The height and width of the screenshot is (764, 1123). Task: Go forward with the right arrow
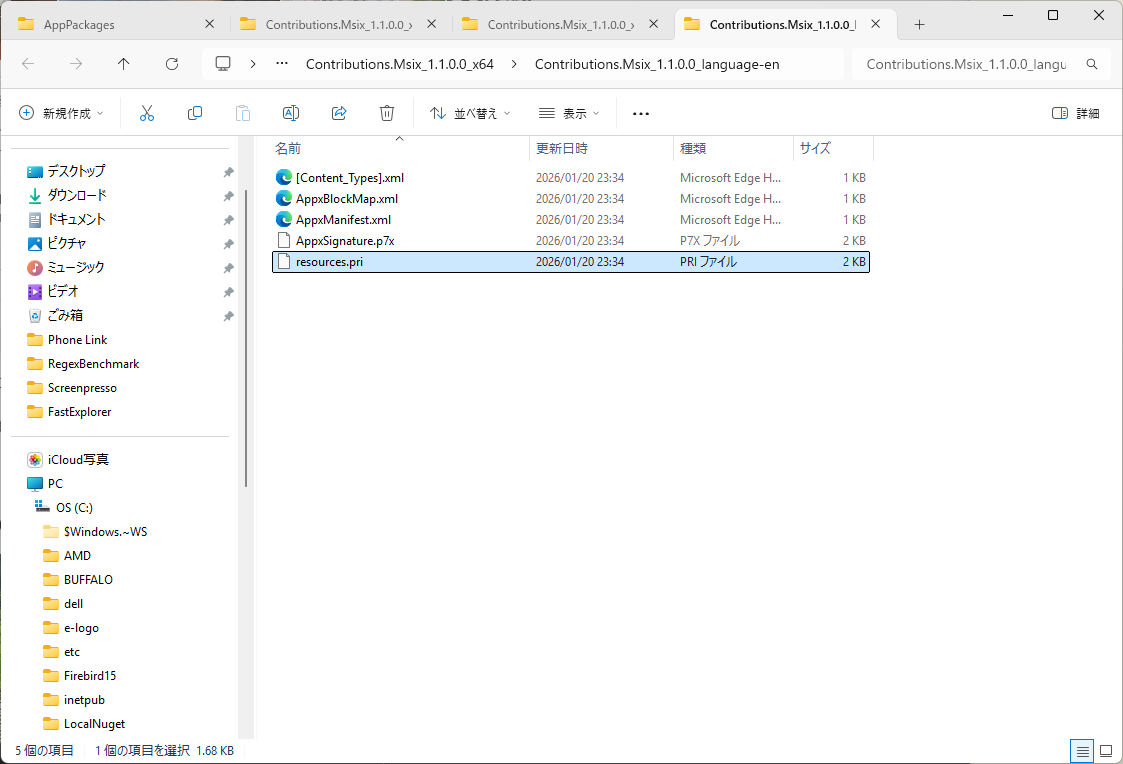pos(76,64)
